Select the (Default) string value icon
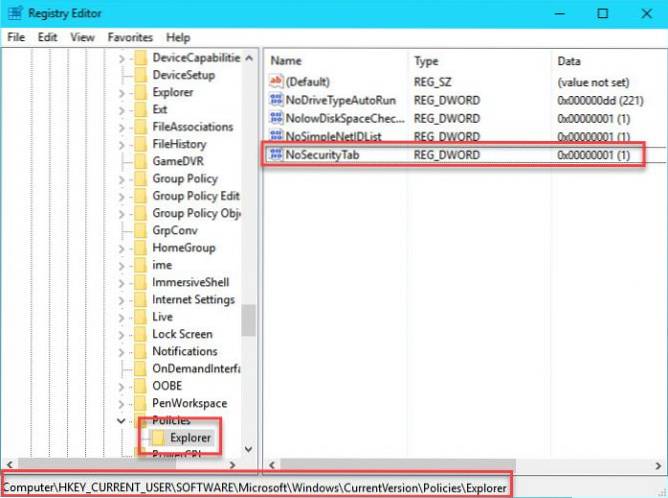Screen dimensions: 668x498 point(277,81)
